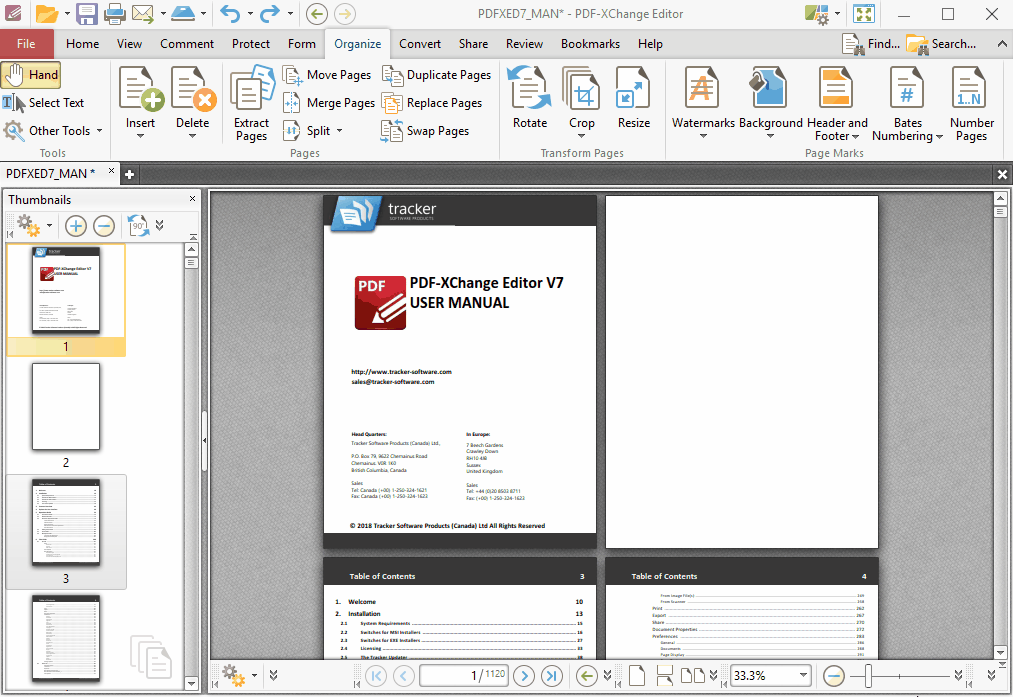Click Move Pages
This screenshot has height=697, width=1013.
point(327,75)
